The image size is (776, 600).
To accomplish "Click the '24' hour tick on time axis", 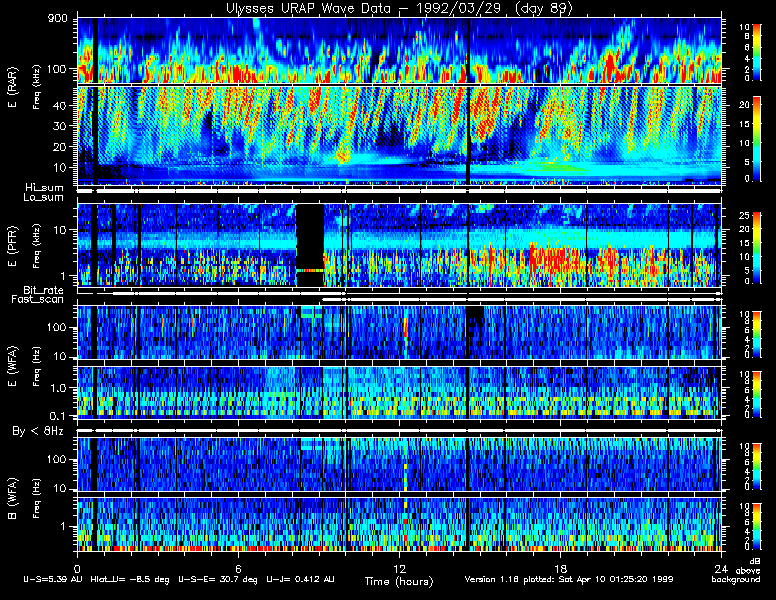I will tap(721, 568).
